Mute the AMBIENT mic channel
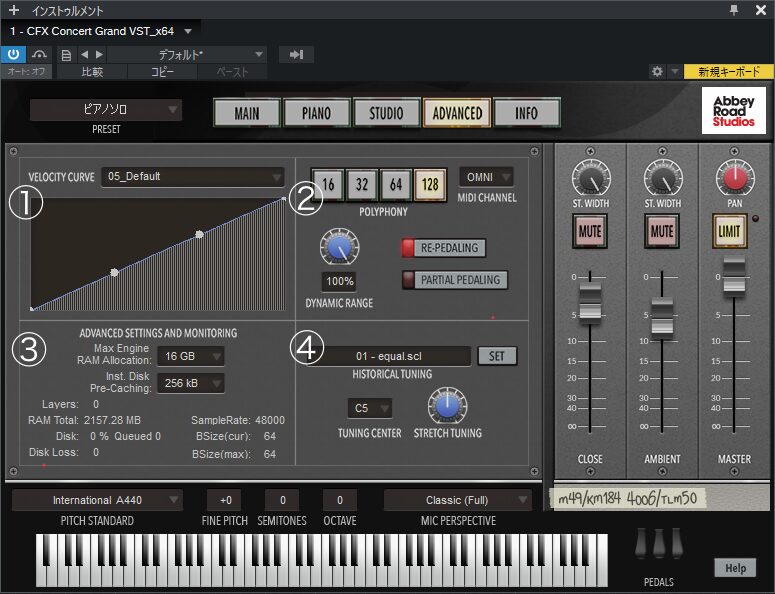The height and width of the screenshot is (594, 775). click(x=662, y=231)
